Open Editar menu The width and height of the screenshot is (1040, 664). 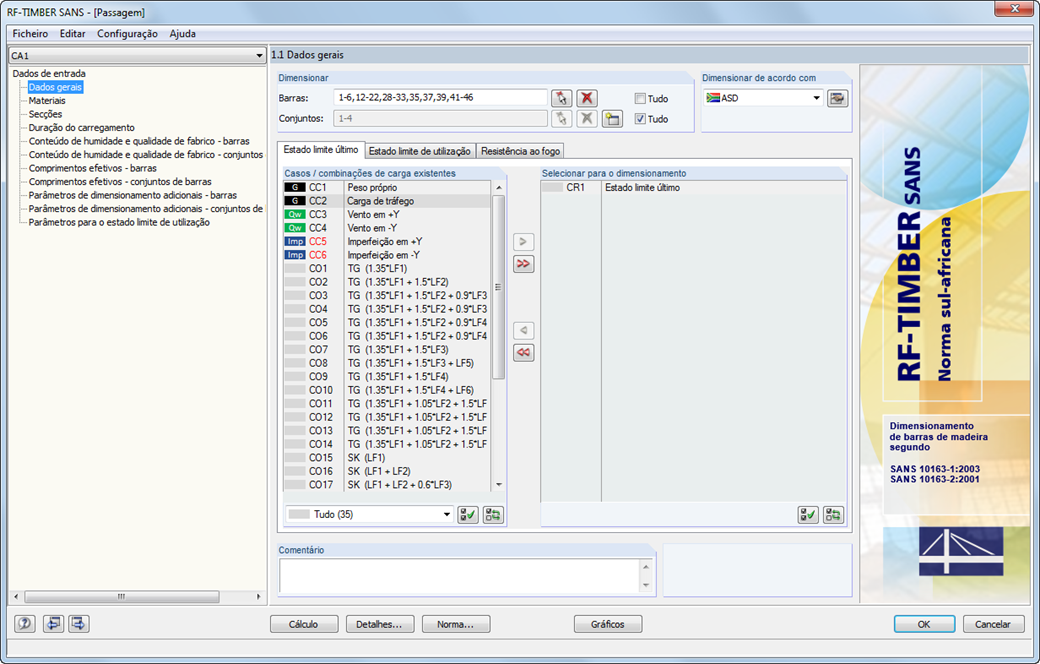(72, 34)
